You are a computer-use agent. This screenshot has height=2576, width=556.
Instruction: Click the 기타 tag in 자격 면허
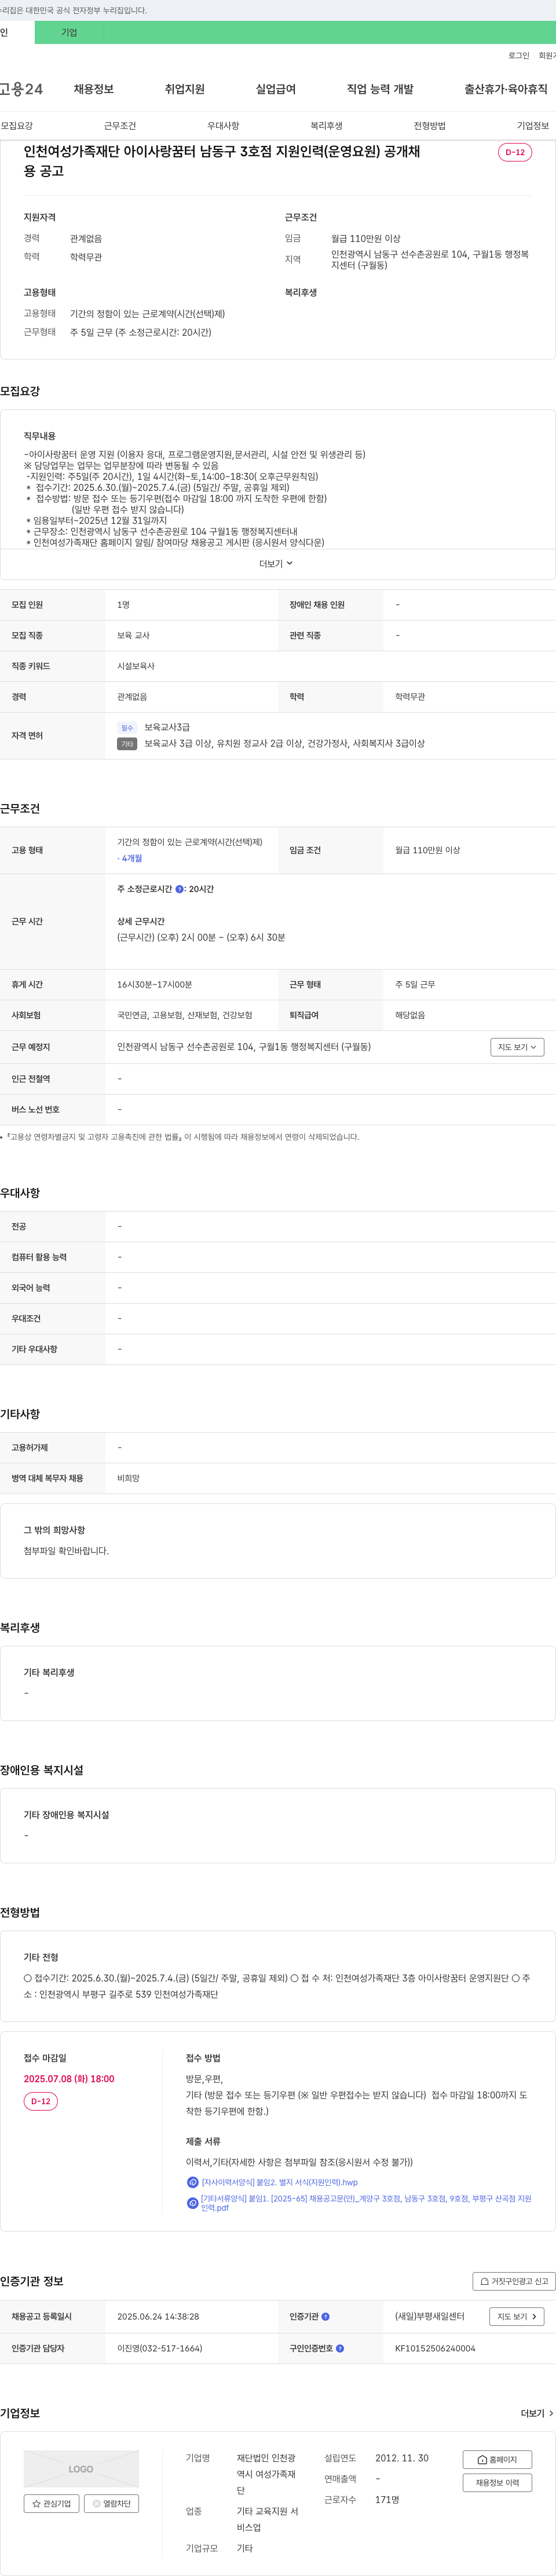point(127,743)
